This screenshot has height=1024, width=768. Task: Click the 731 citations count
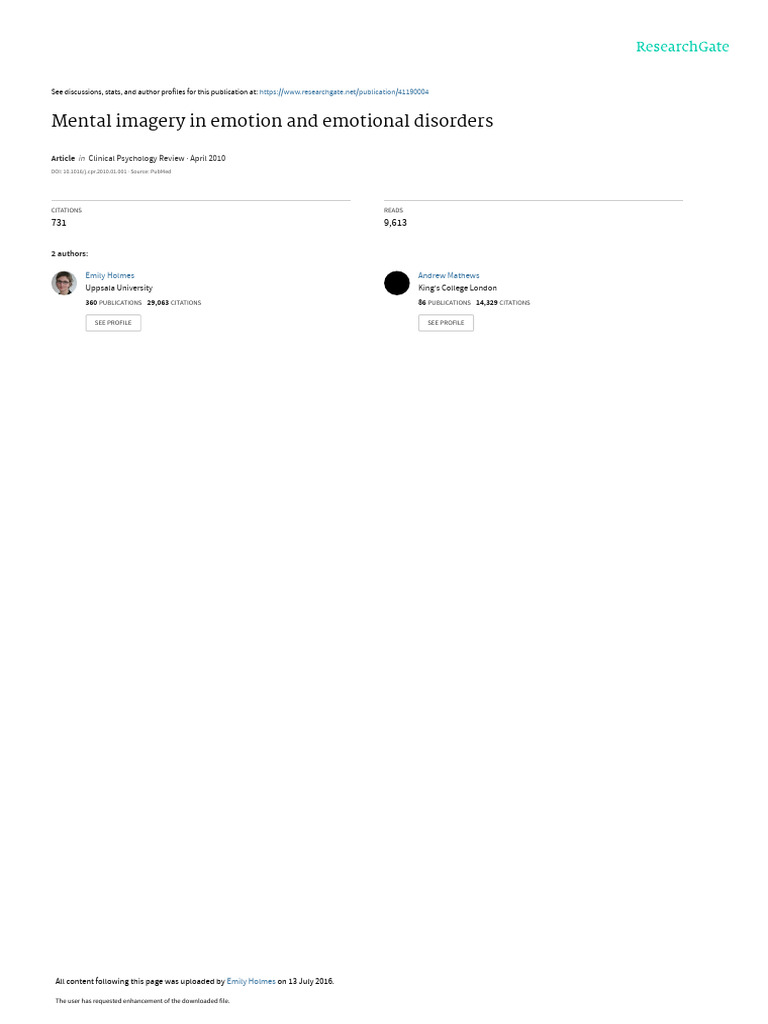point(59,223)
